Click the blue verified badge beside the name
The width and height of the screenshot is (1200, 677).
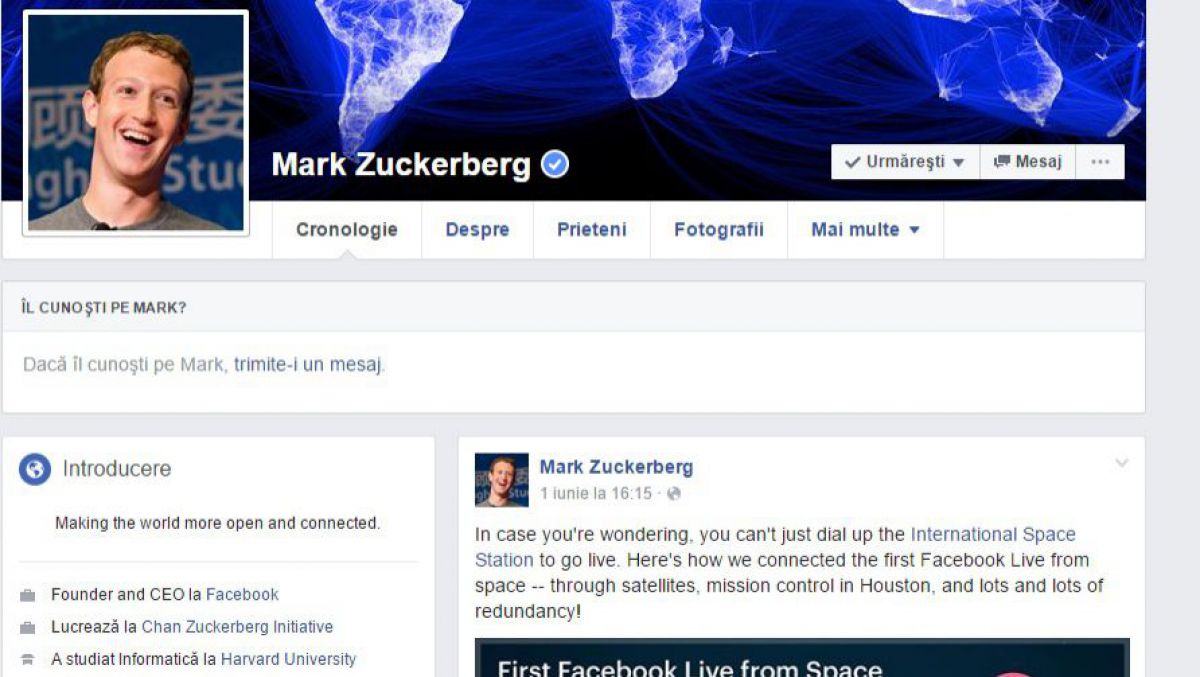click(x=555, y=165)
